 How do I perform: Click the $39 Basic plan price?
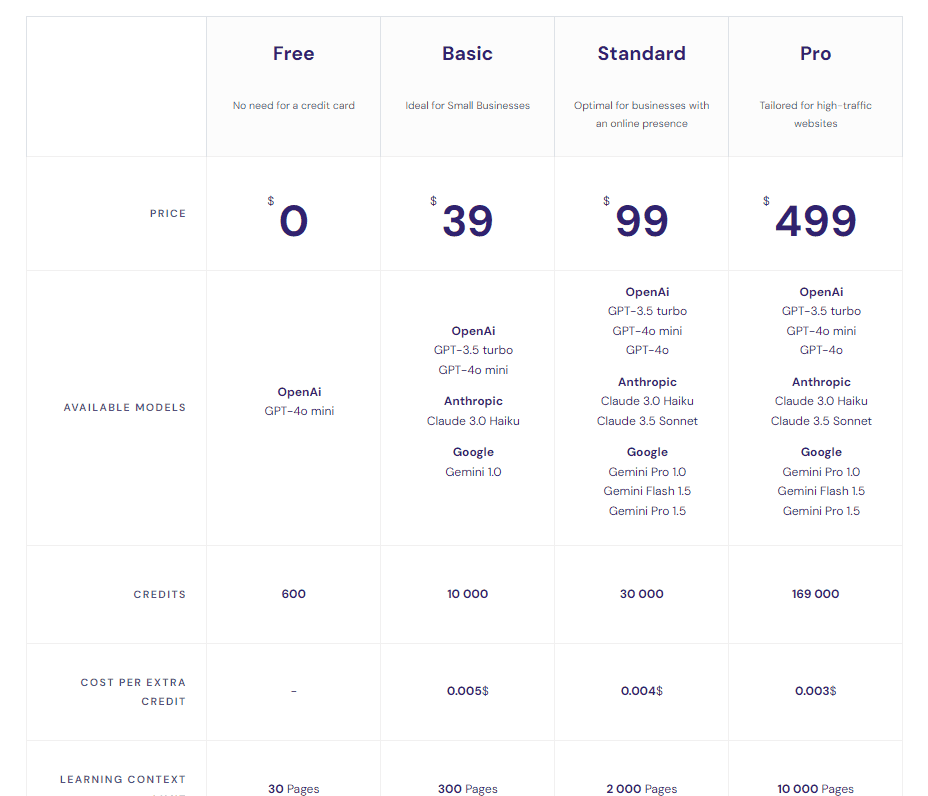coord(467,219)
